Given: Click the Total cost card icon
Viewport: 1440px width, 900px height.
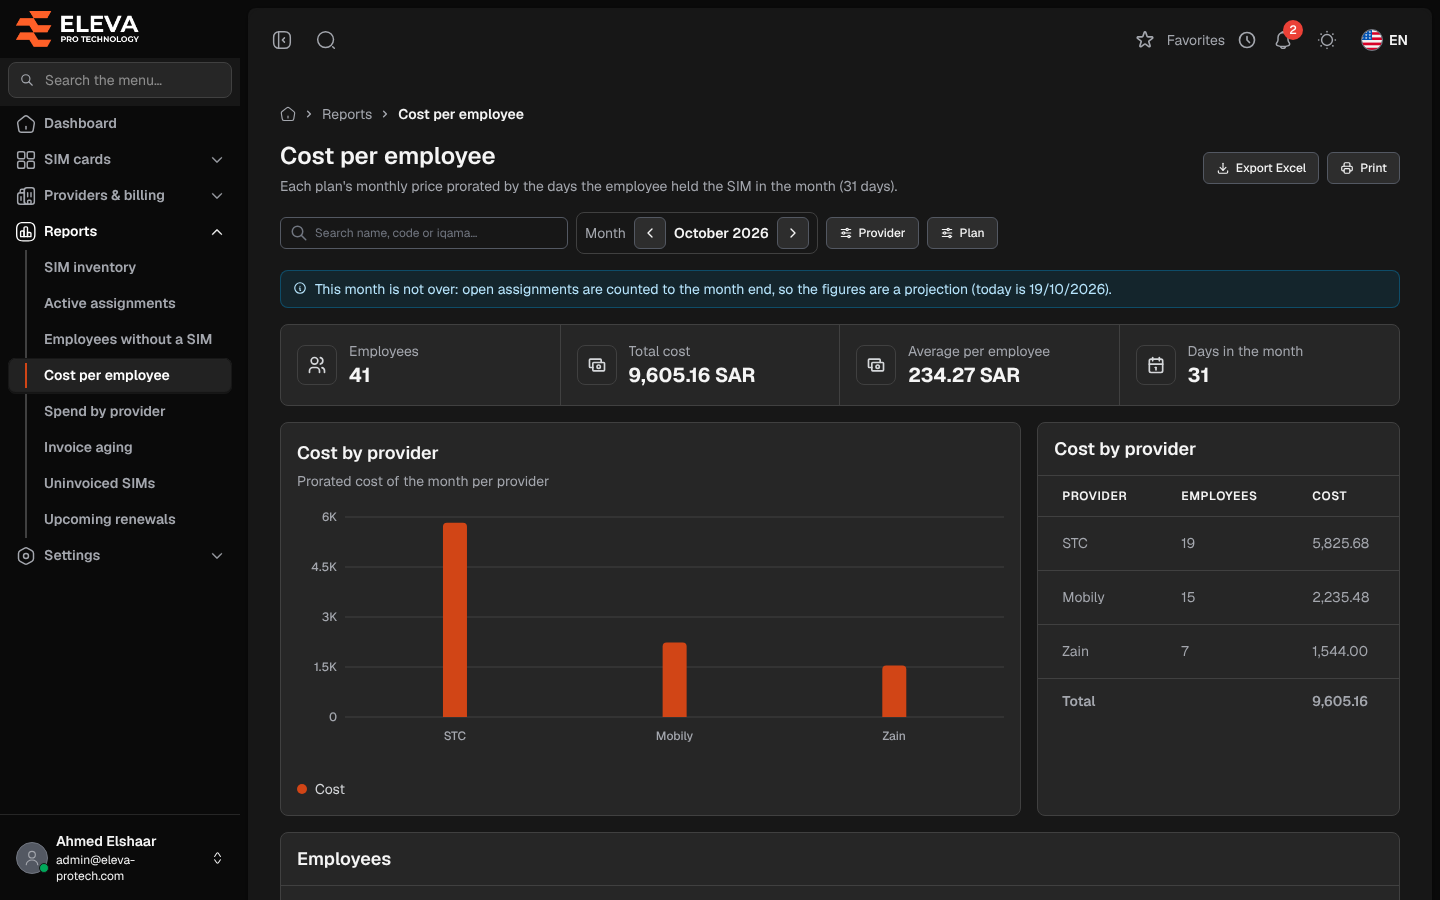Looking at the screenshot, I should [597, 365].
